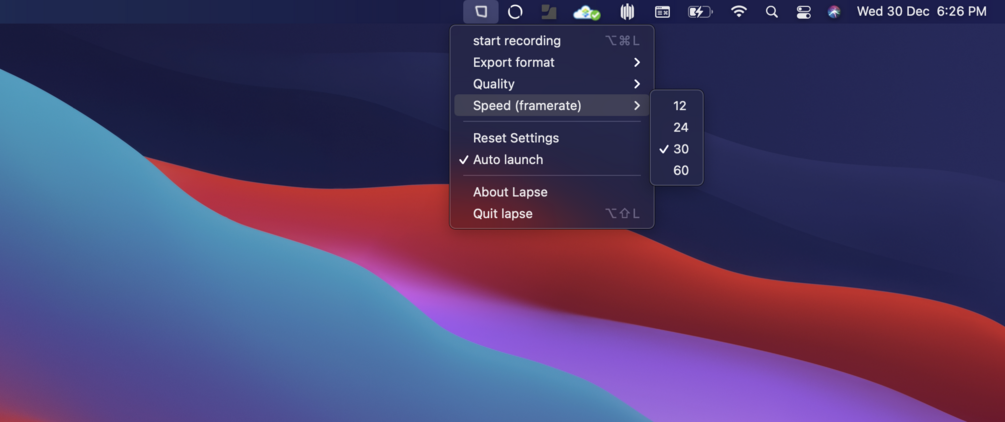This screenshot has height=422, width=1005.
Task: Click the cloud sync status icon
Action: click(586, 12)
